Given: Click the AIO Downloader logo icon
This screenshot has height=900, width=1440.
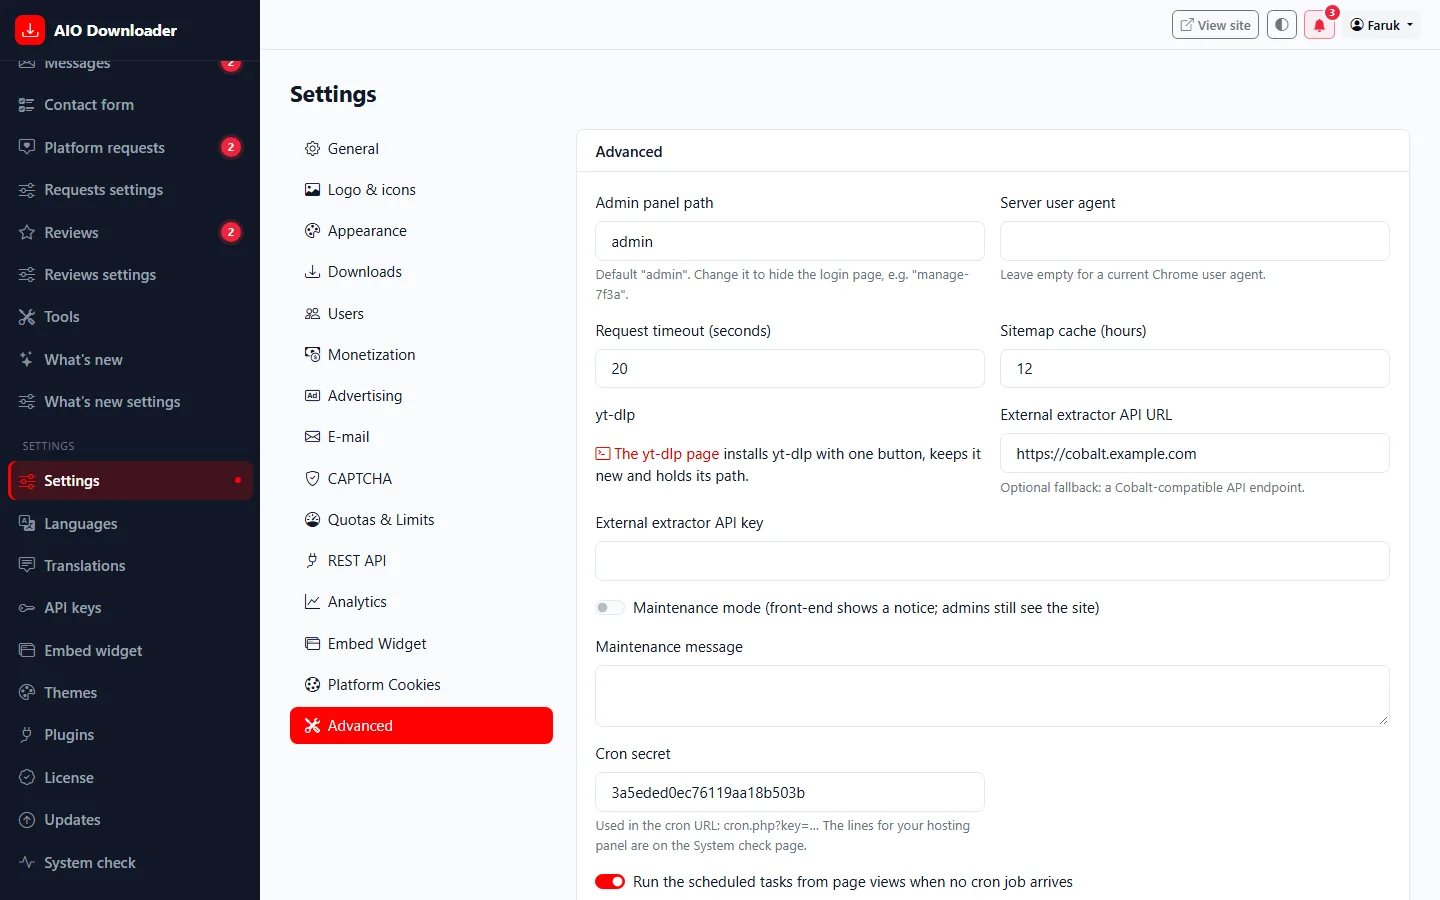Looking at the screenshot, I should 30,30.
